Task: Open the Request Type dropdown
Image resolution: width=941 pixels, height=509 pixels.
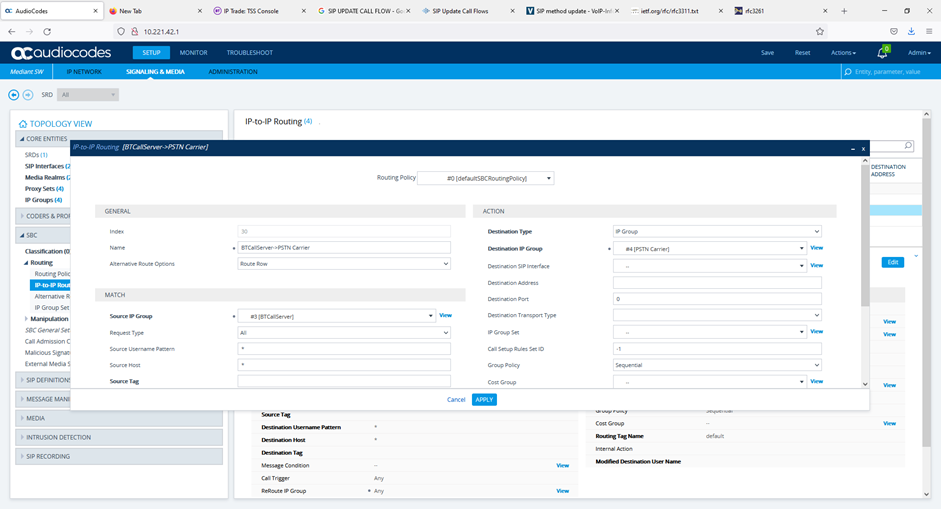Action: click(x=344, y=333)
